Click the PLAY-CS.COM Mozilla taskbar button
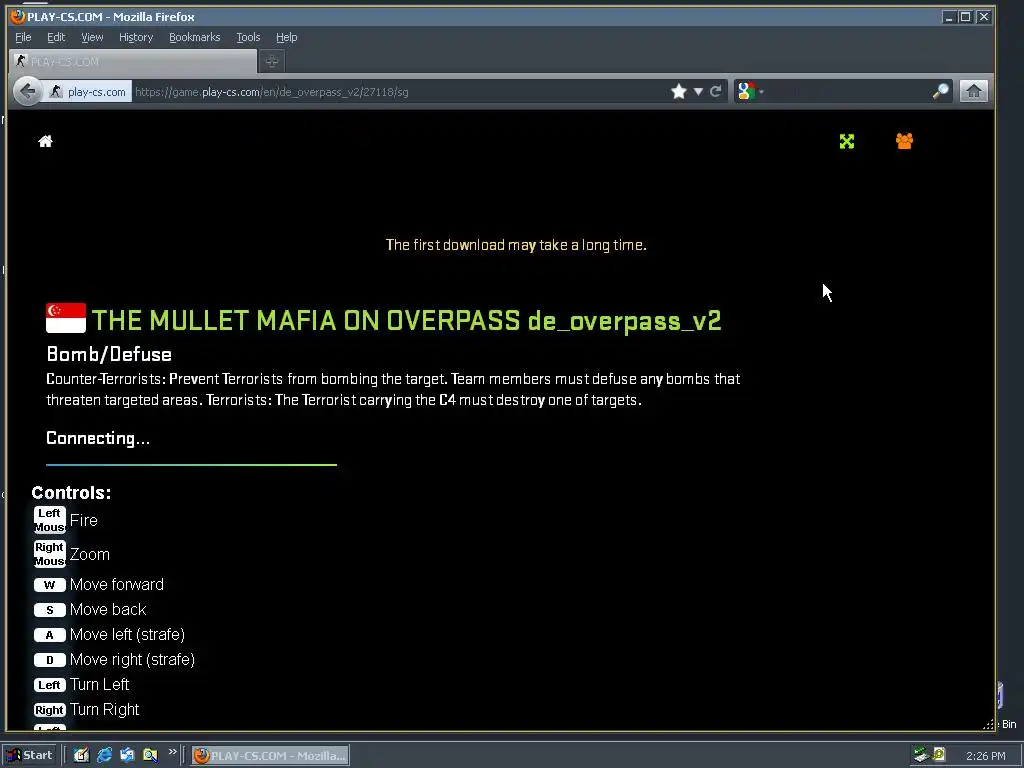This screenshot has height=768, width=1024. [x=270, y=756]
